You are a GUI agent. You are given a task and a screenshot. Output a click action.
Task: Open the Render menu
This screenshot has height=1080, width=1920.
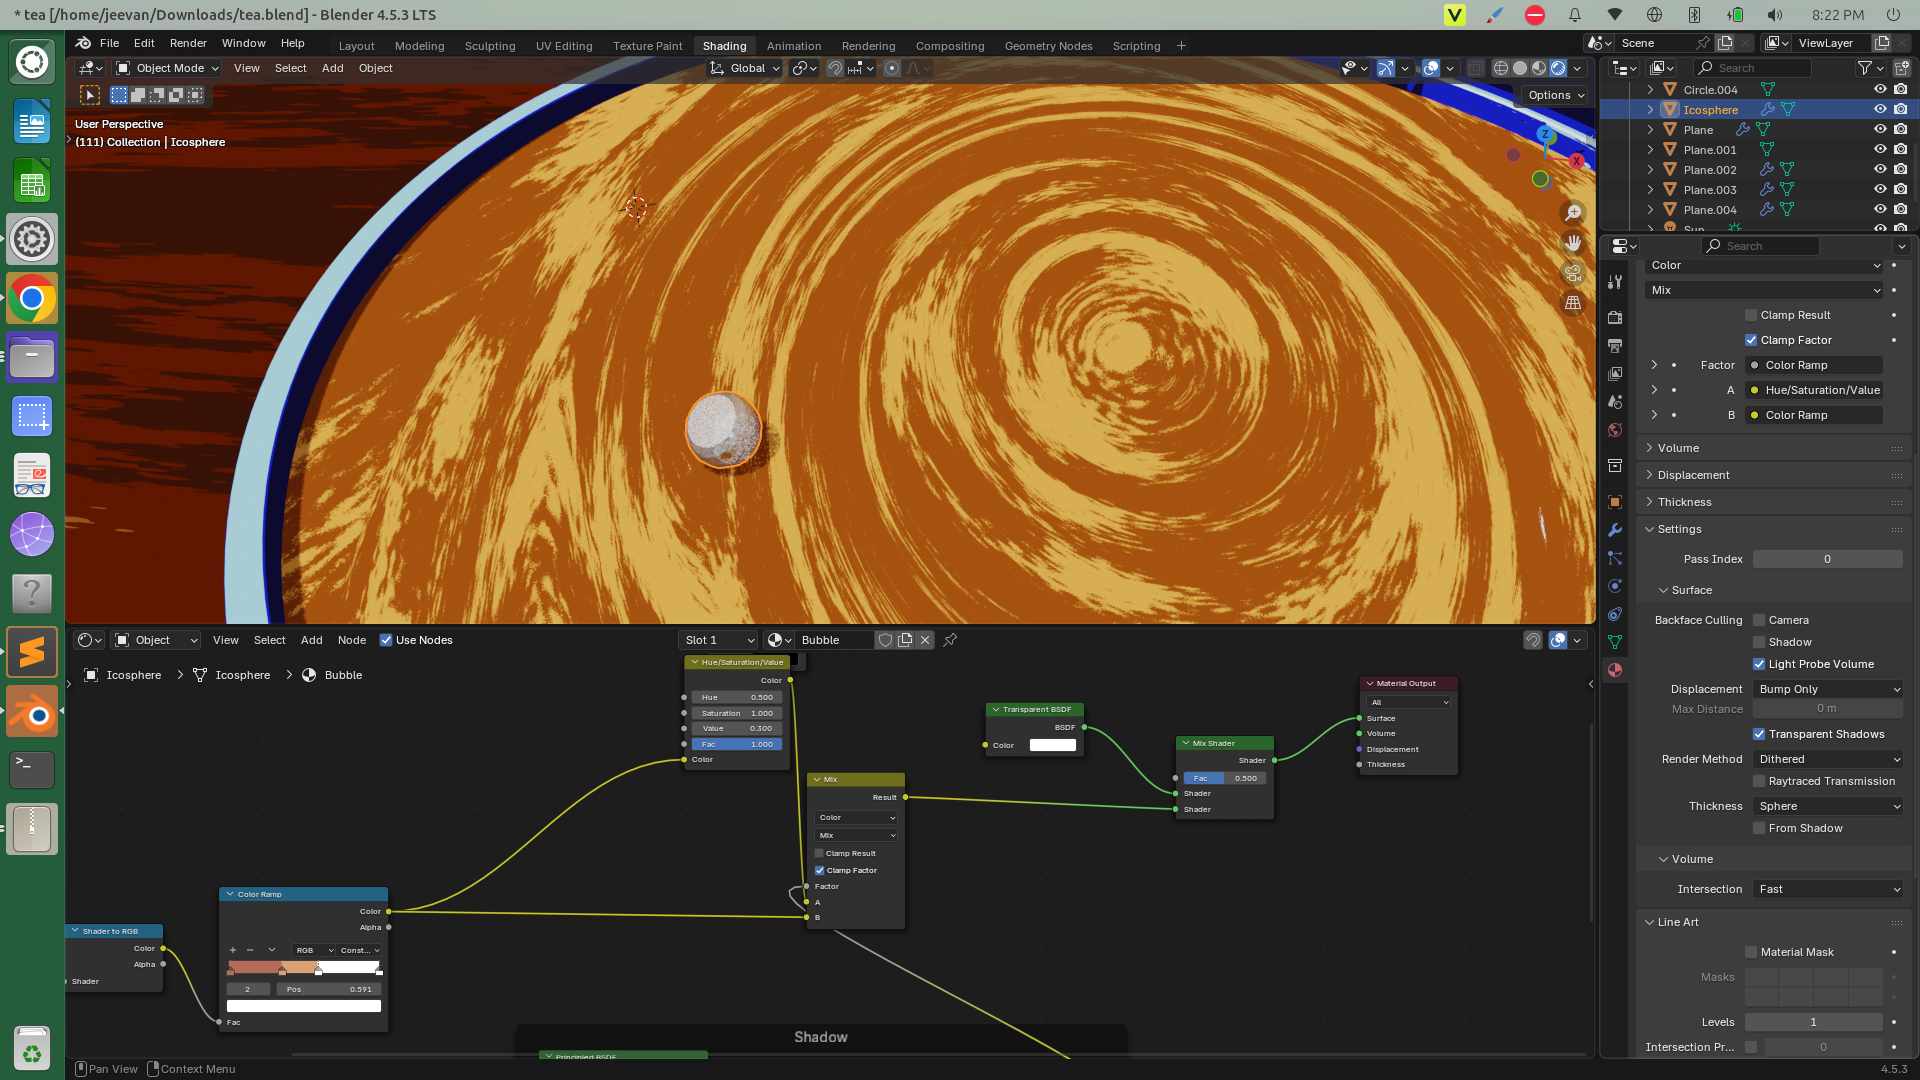[x=188, y=43]
